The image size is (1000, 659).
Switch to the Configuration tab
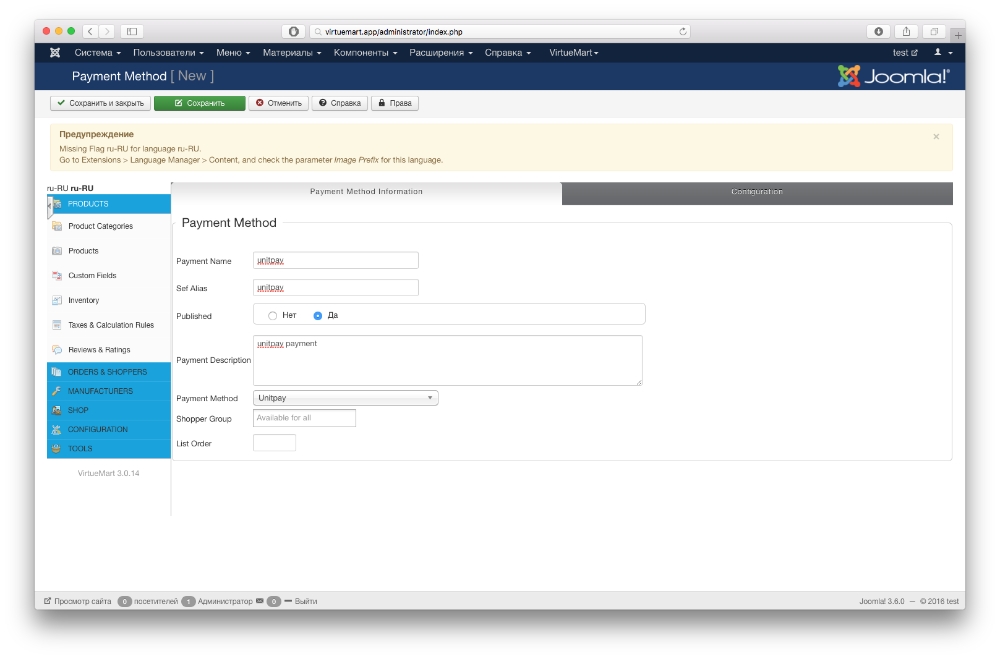pos(757,192)
